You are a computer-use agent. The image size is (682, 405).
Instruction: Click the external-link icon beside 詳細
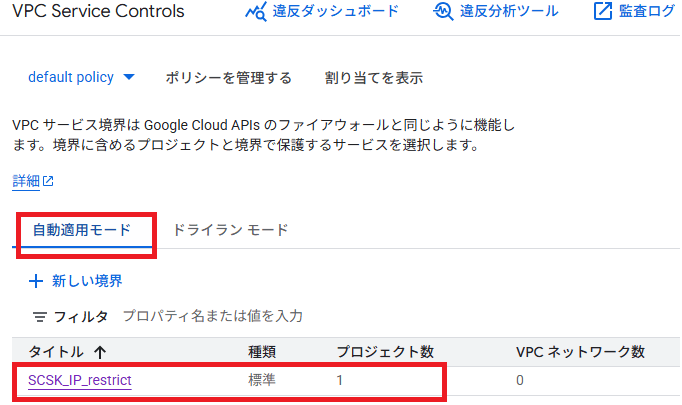point(48,182)
